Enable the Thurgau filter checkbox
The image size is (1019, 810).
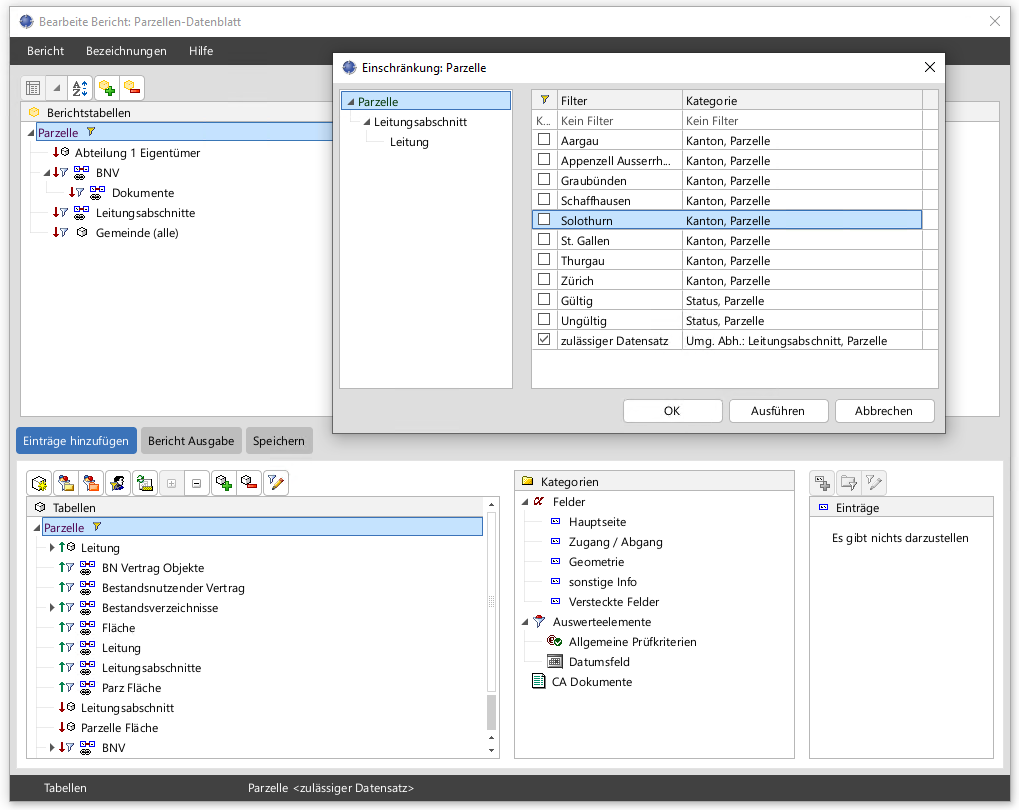point(544,259)
